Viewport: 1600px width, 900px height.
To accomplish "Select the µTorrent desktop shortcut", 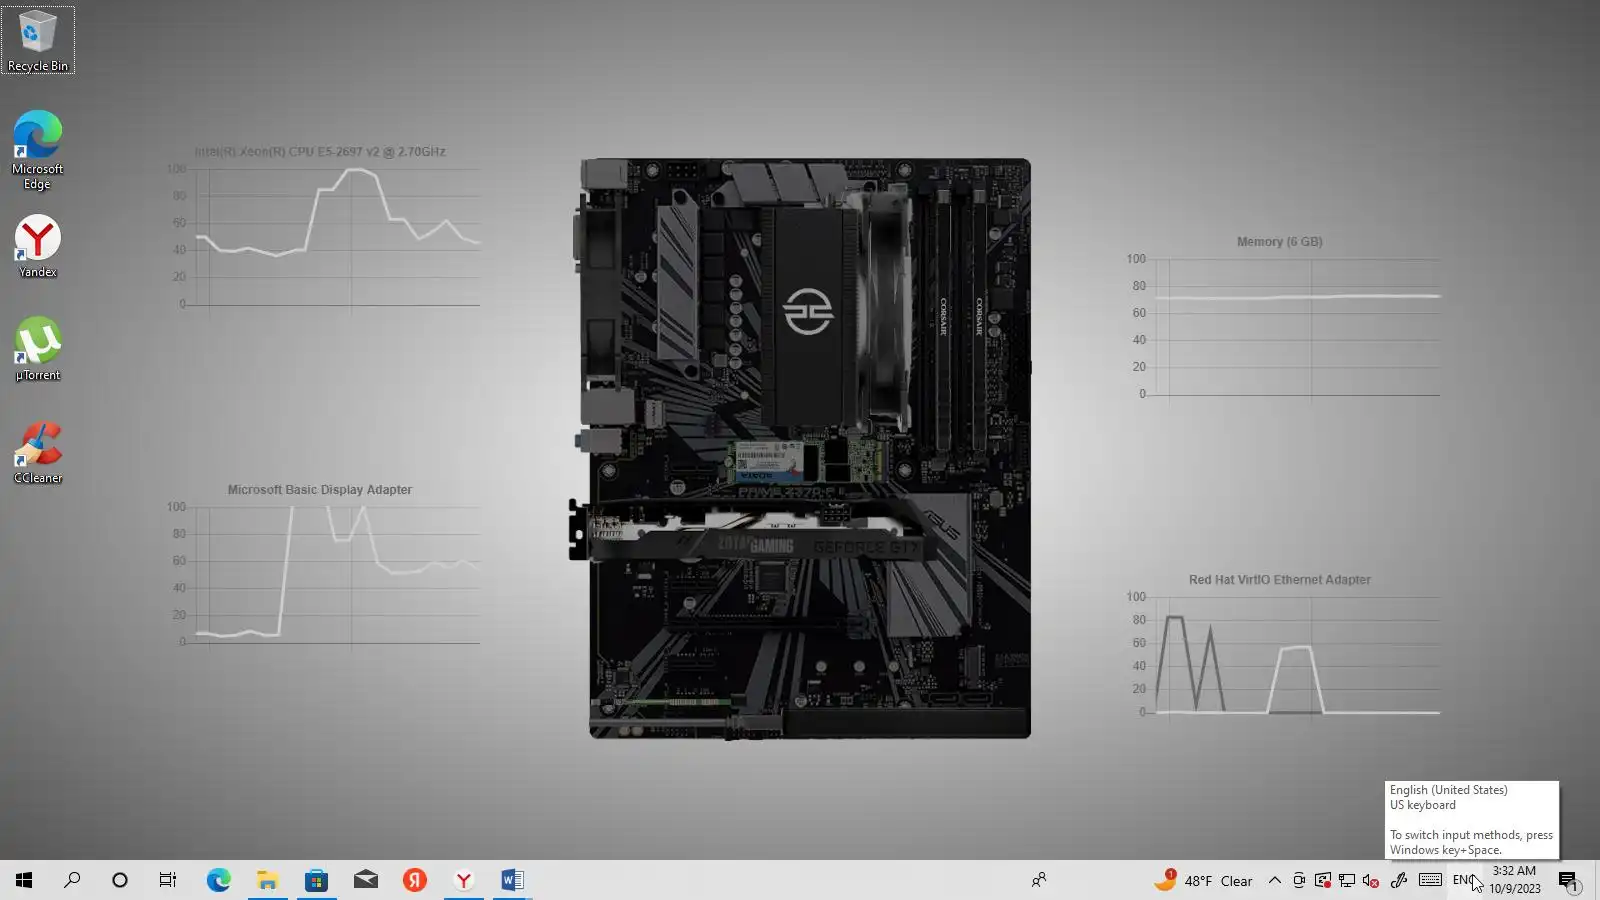I will (38, 349).
